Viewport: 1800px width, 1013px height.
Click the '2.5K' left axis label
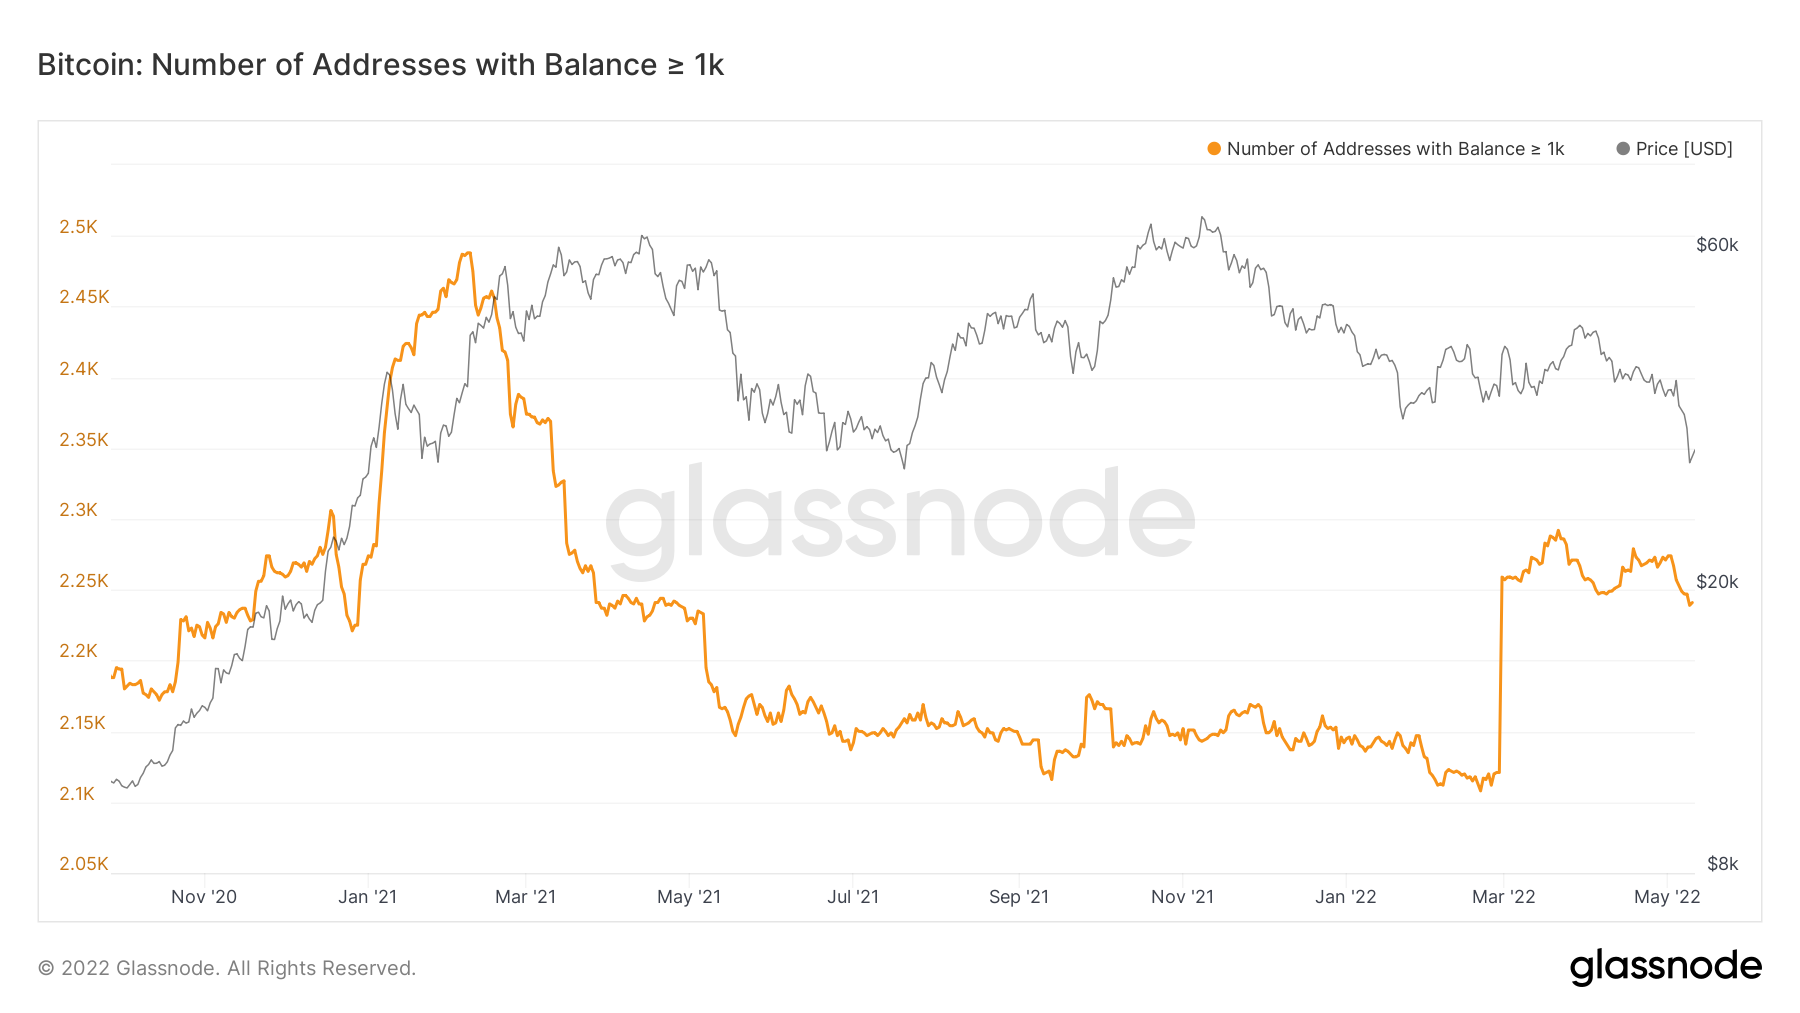tap(79, 227)
